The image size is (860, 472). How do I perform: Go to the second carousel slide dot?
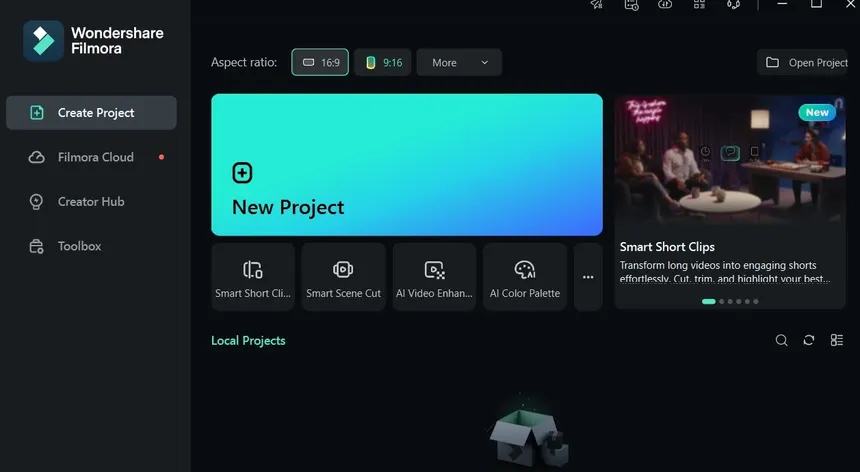pyautogui.click(x=722, y=301)
